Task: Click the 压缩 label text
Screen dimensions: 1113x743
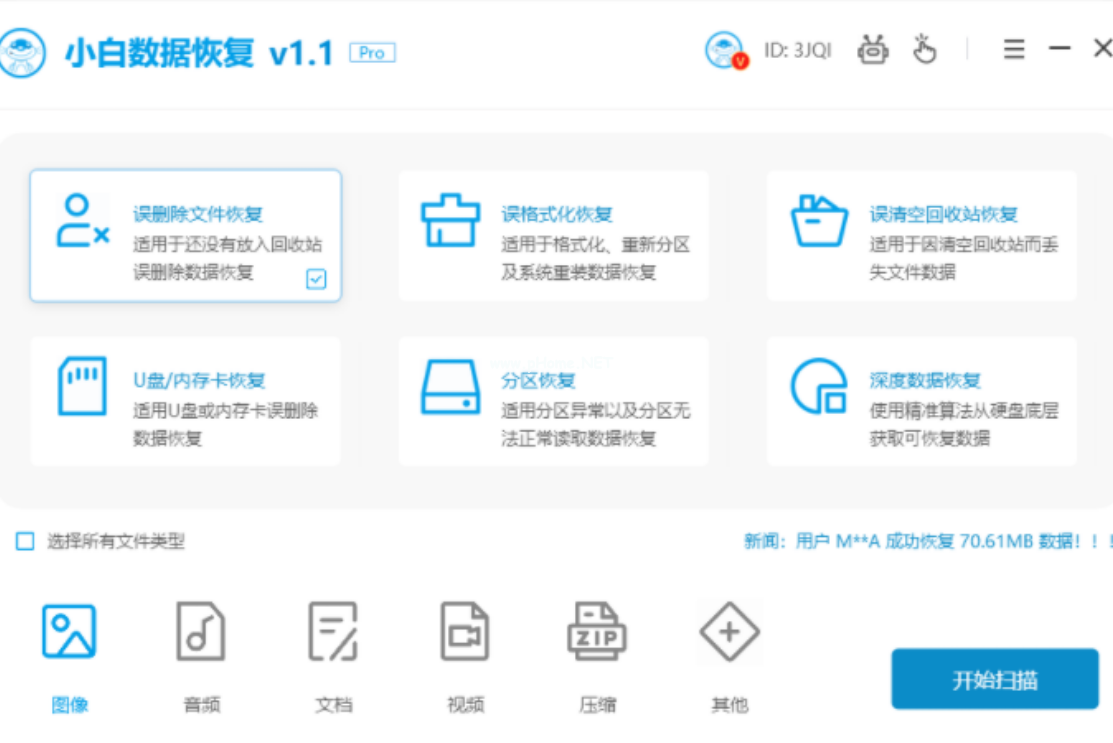Action: [x=598, y=705]
